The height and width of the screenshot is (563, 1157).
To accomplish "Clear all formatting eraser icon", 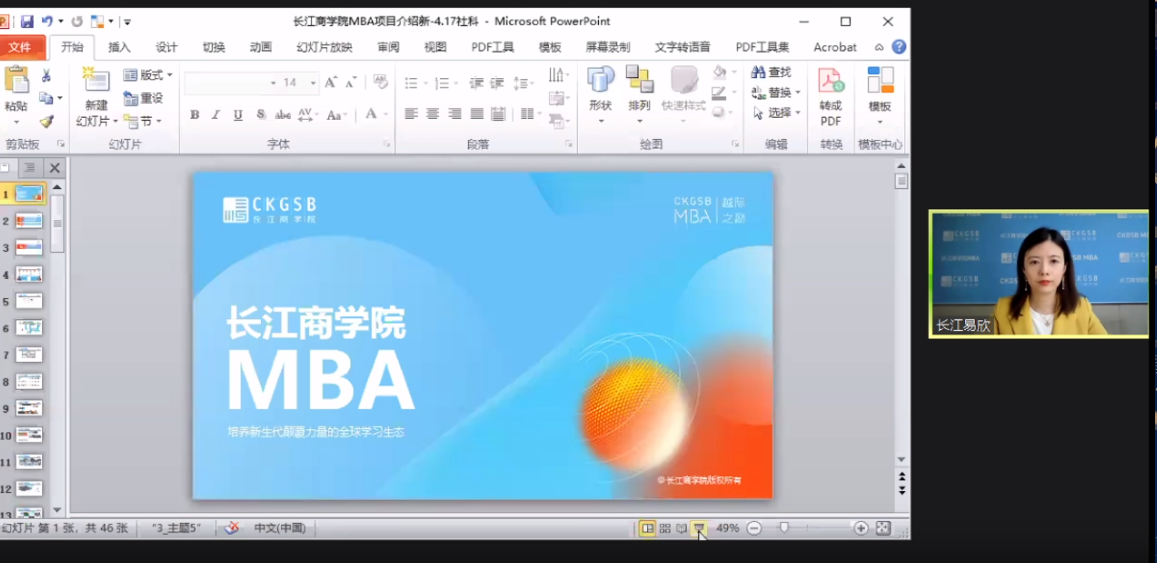I will tap(381, 81).
